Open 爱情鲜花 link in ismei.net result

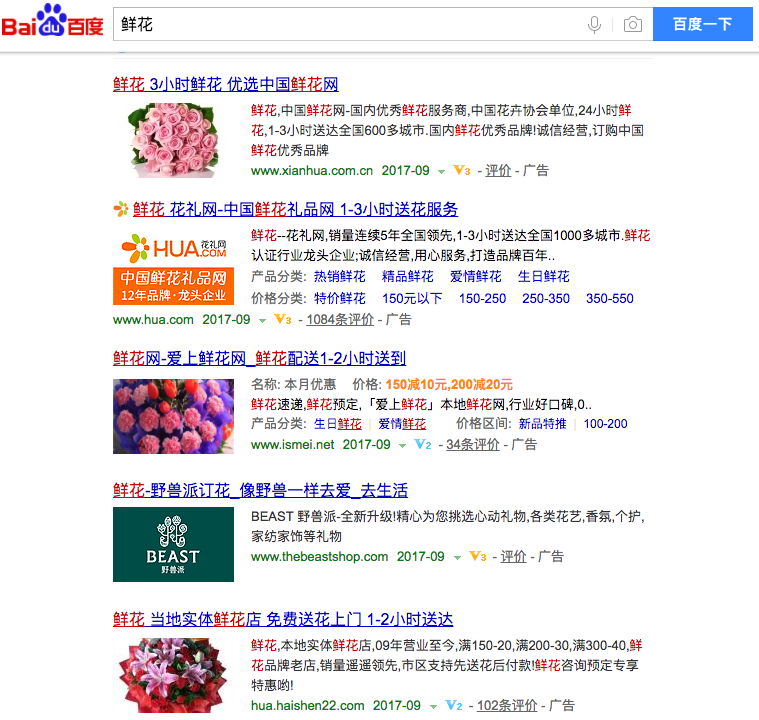402,424
